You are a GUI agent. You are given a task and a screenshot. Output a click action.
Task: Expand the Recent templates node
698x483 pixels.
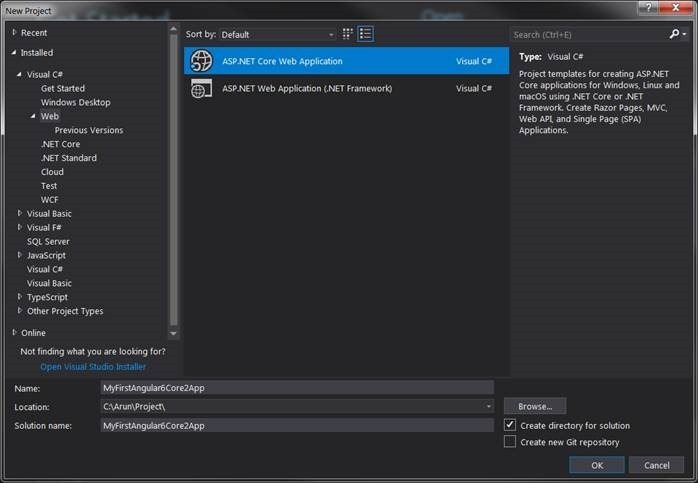[x=14, y=33]
